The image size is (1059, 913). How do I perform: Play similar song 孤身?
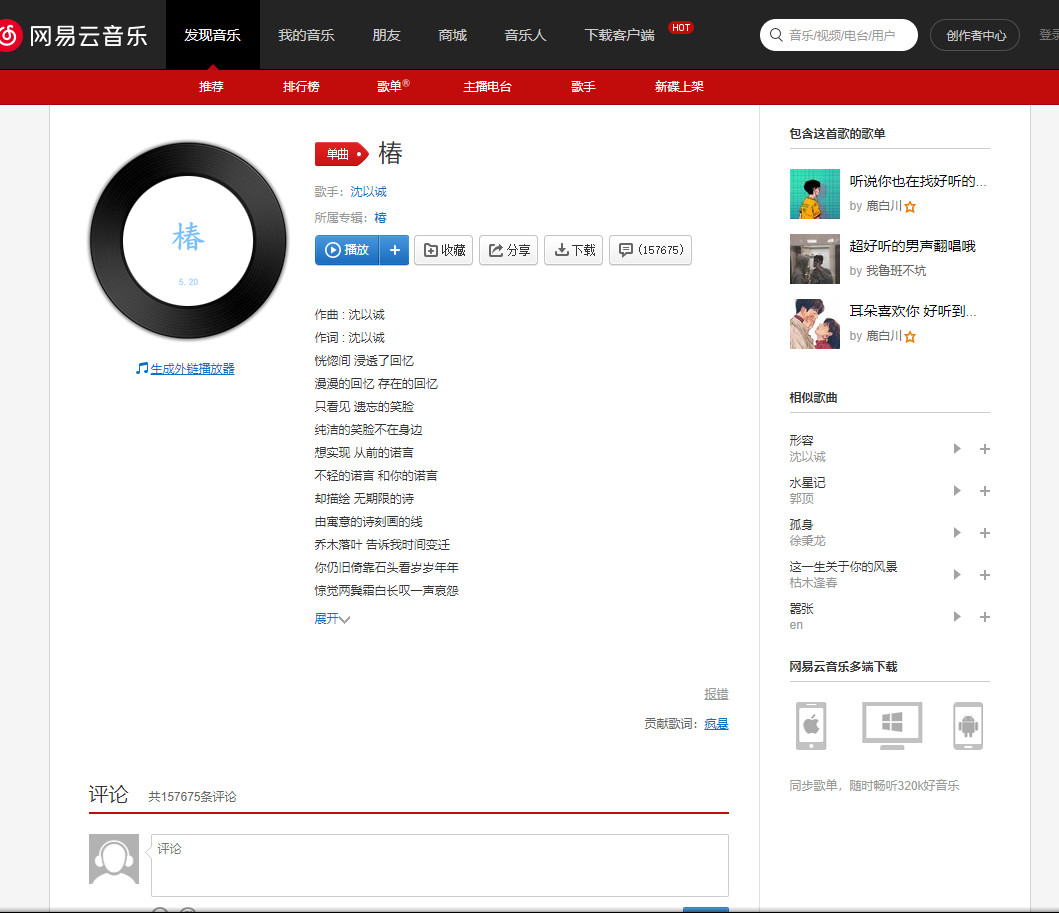click(957, 532)
